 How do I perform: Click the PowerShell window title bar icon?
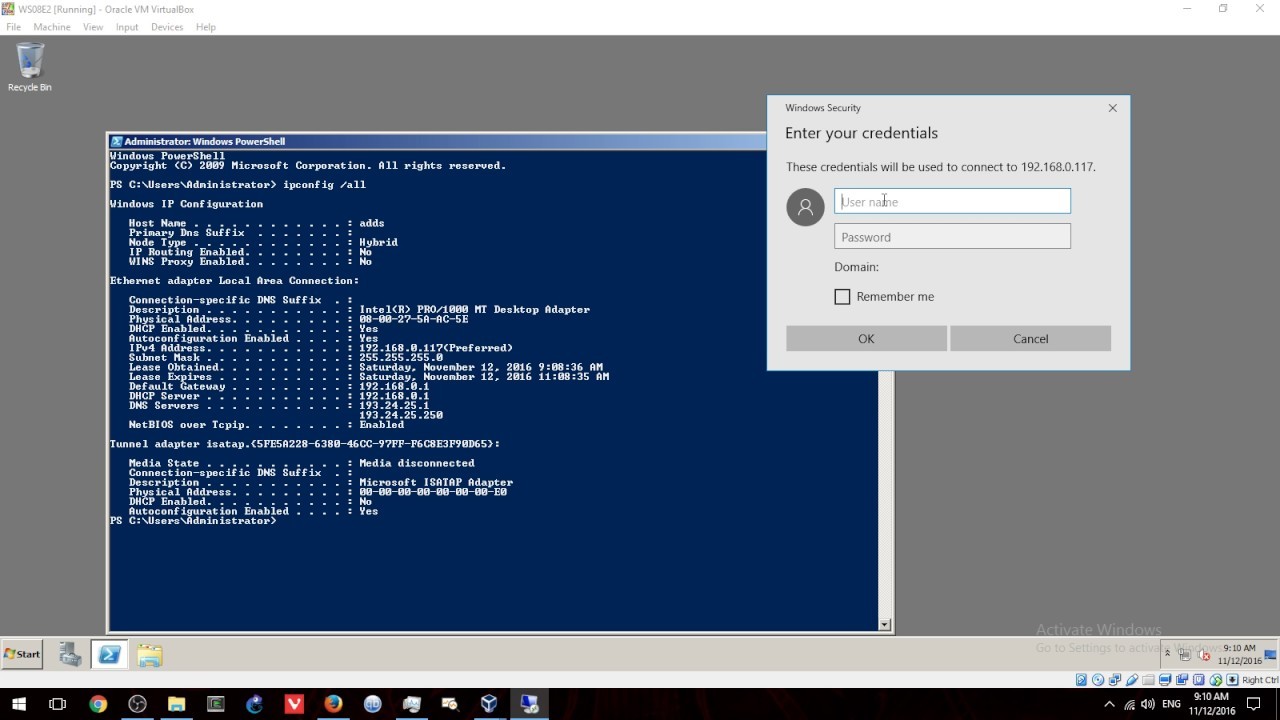(x=116, y=142)
